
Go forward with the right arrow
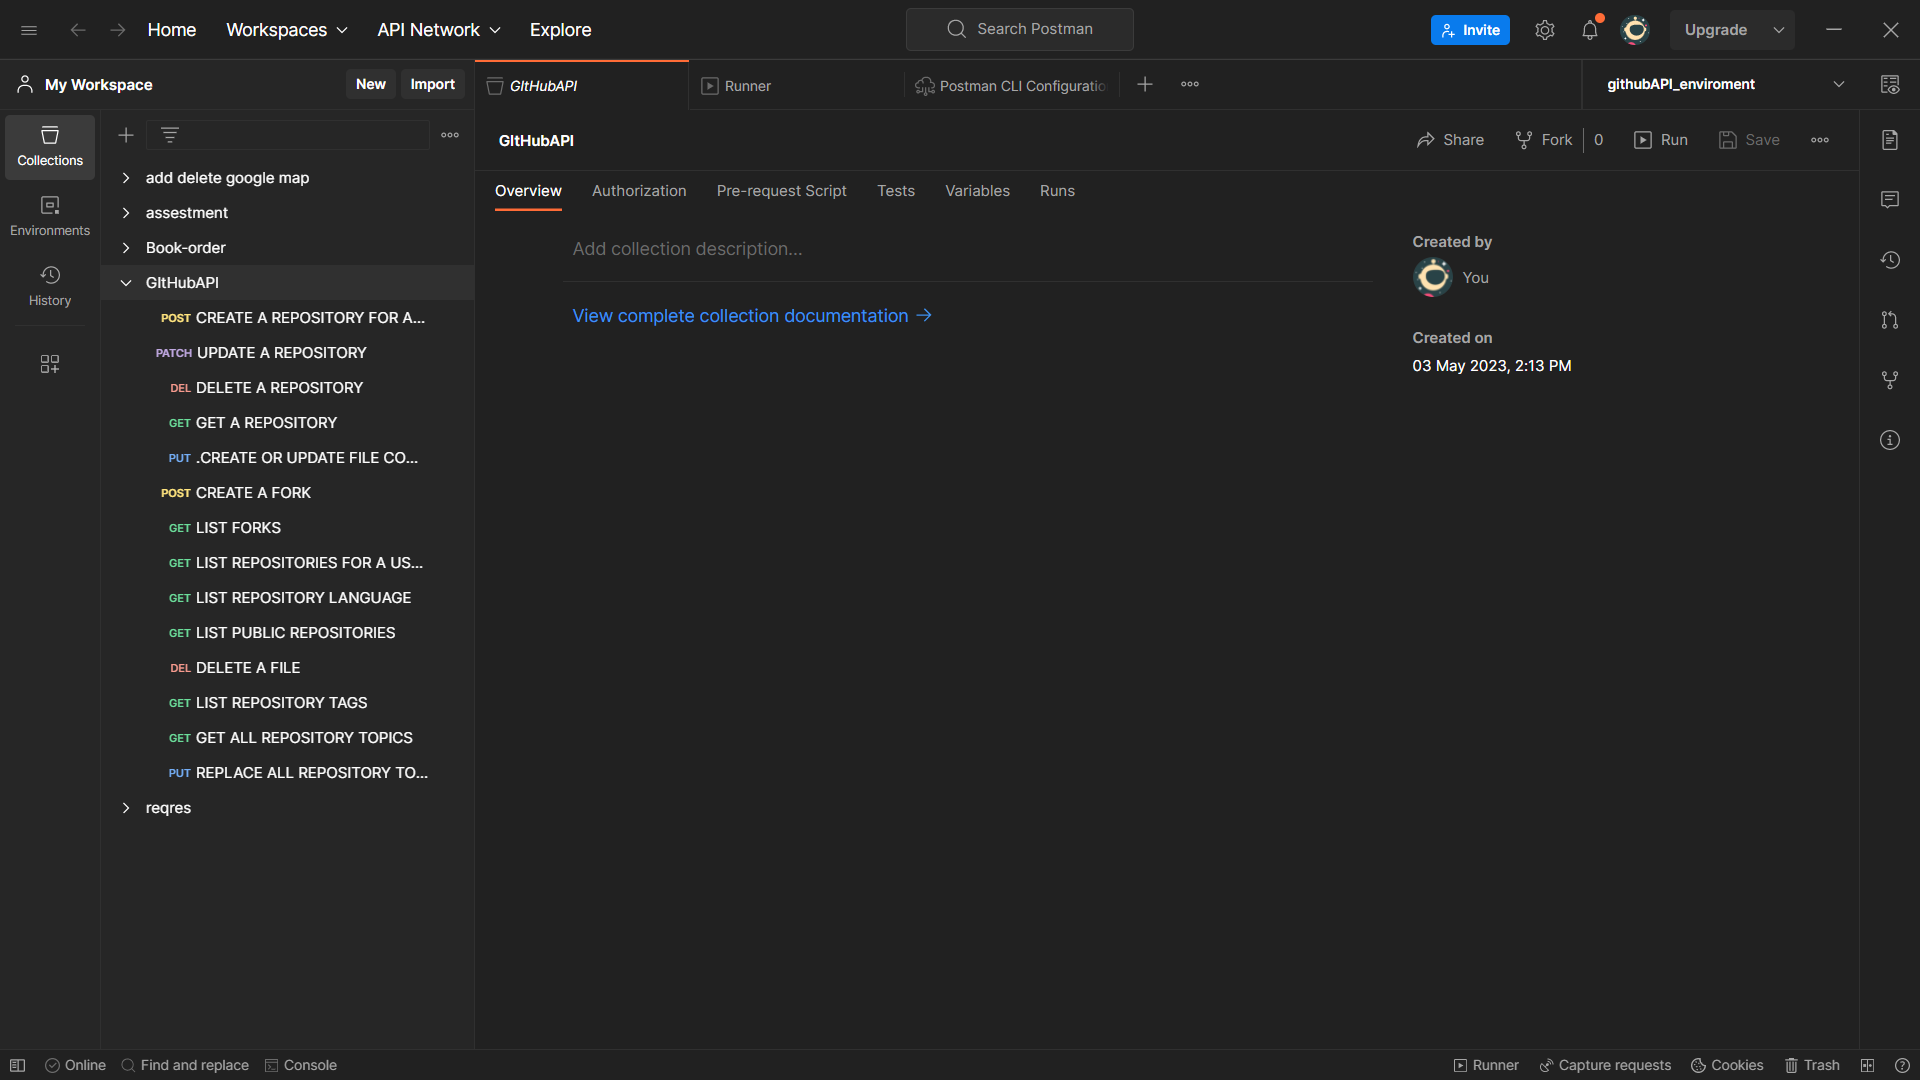(x=118, y=30)
